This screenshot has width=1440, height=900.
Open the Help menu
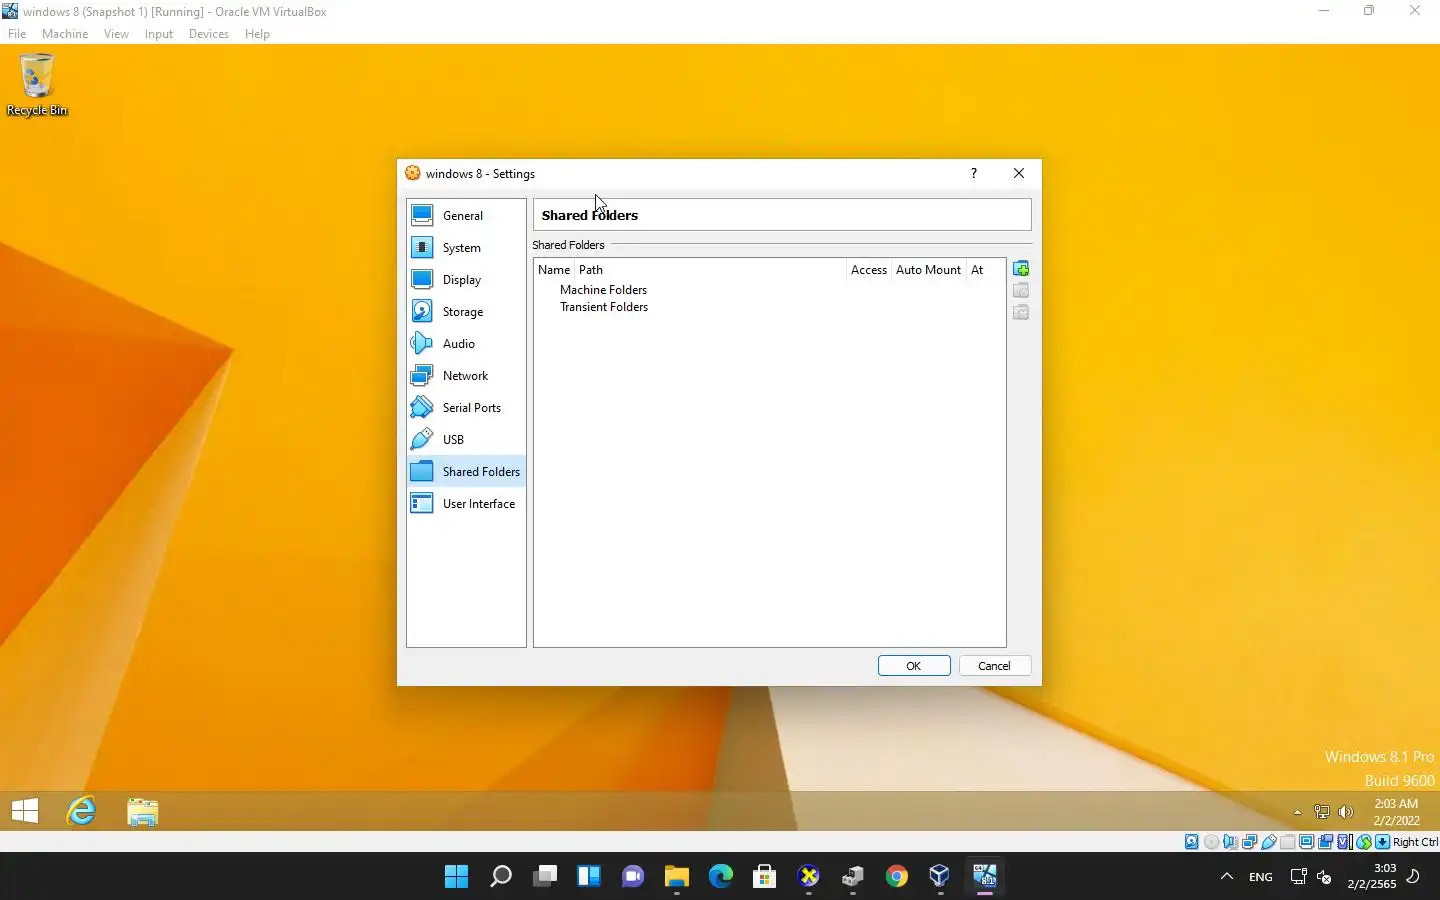(x=257, y=34)
